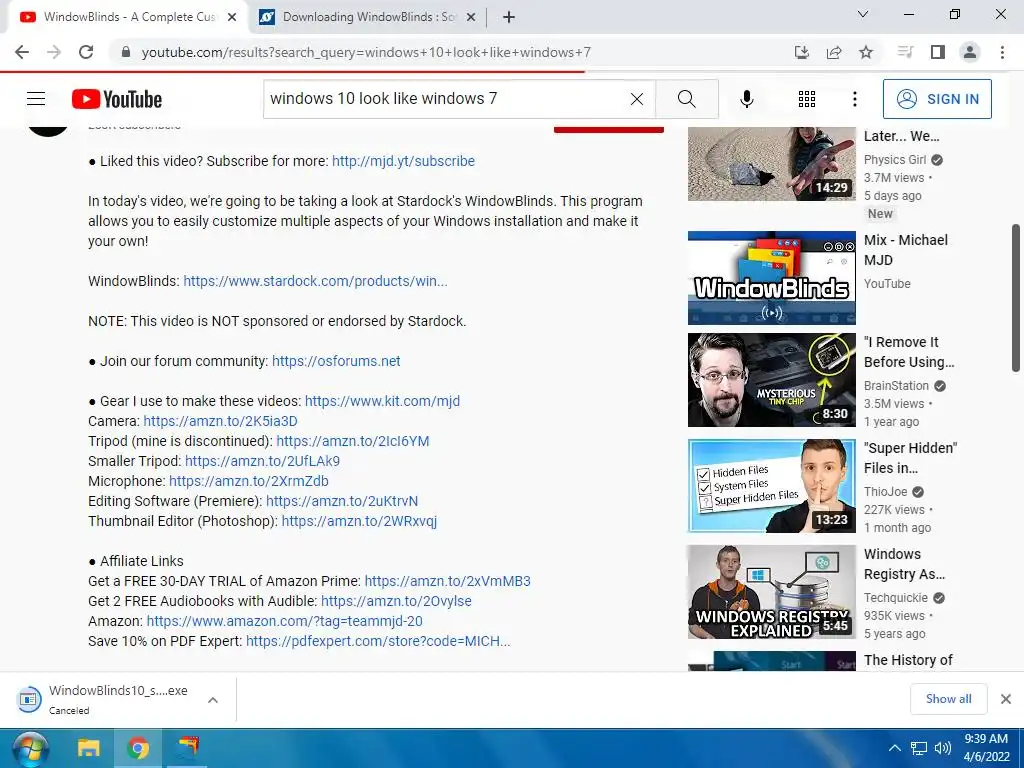Screen dimensions: 1024x768
Task: Close the WindowBlinds YouTube tab
Action: click(x=232, y=17)
